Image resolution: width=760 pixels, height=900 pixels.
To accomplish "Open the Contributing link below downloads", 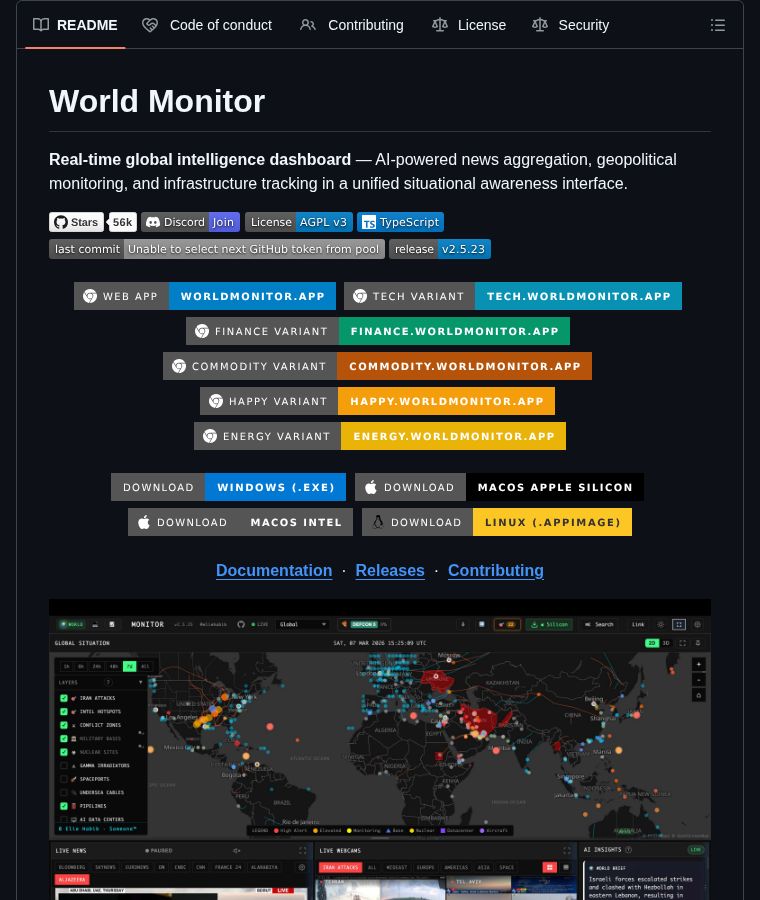I will tap(496, 571).
